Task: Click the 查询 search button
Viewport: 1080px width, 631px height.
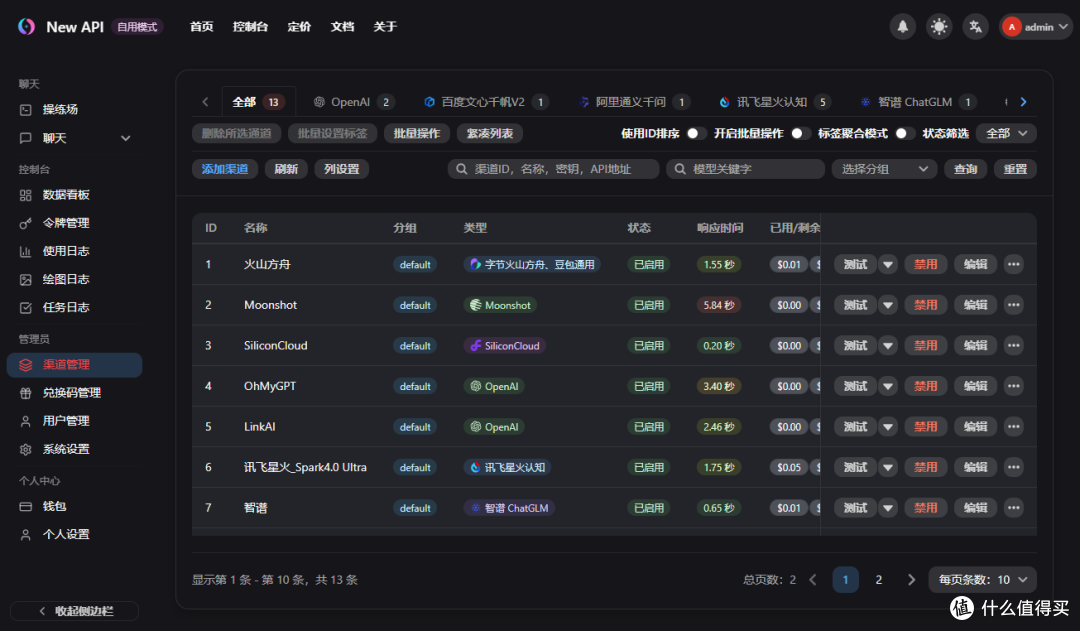Action: [x=965, y=169]
